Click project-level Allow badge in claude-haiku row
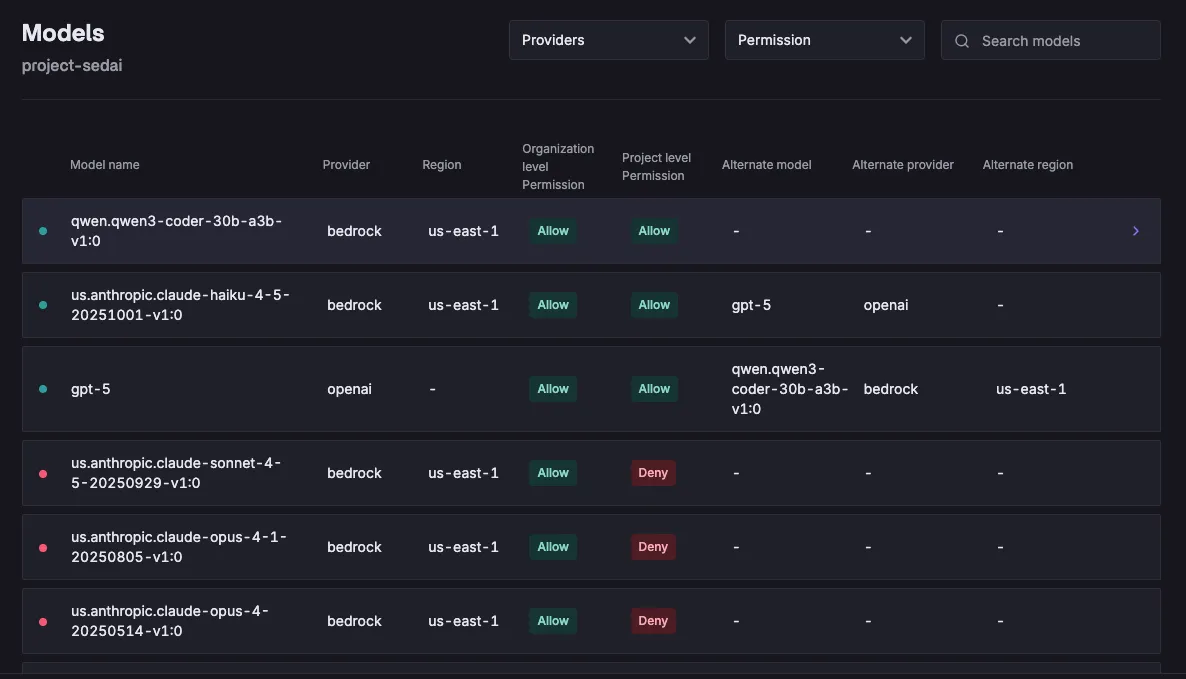This screenshot has width=1186, height=679. [x=654, y=305]
